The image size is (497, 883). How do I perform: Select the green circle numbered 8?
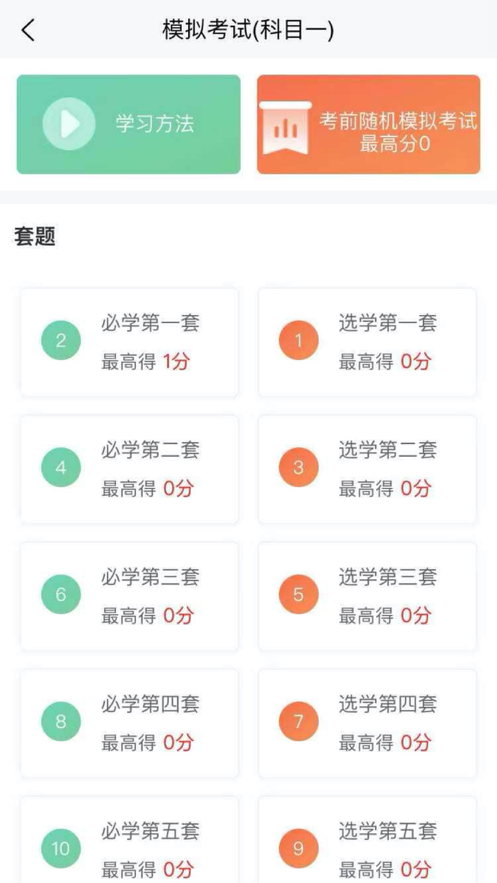[61, 721]
